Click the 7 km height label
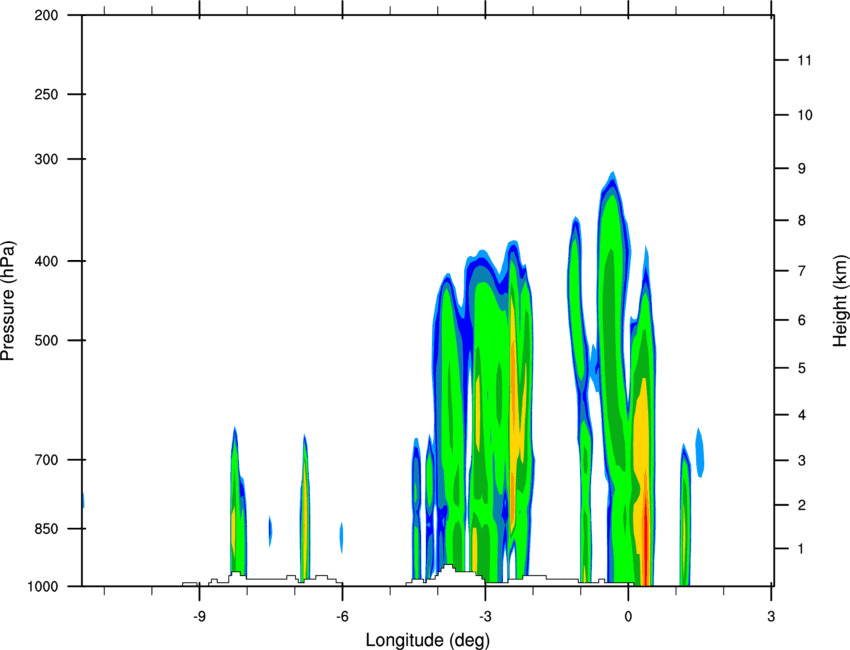The width and height of the screenshot is (850, 650). pos(801,271)
